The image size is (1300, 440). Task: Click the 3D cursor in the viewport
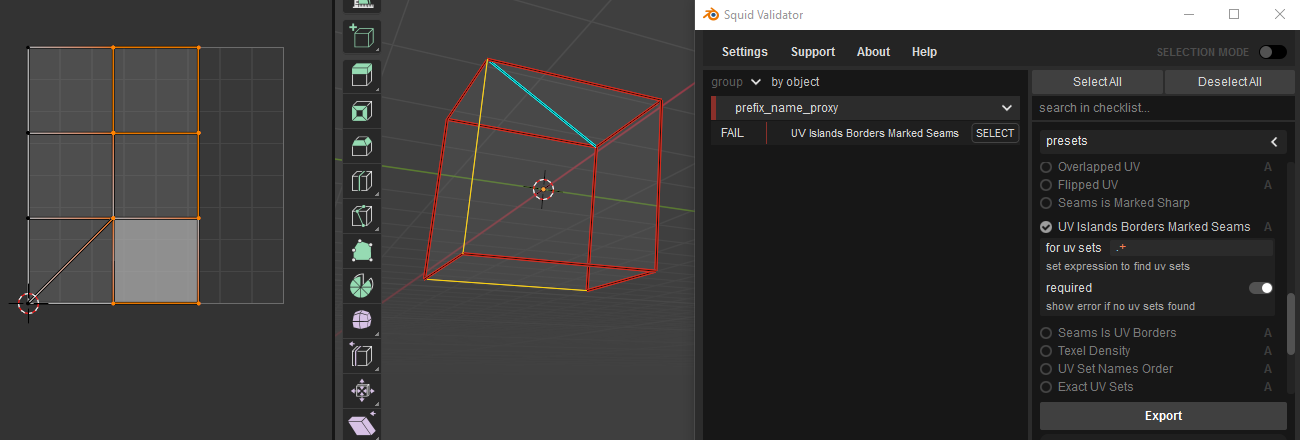(543, 189)
